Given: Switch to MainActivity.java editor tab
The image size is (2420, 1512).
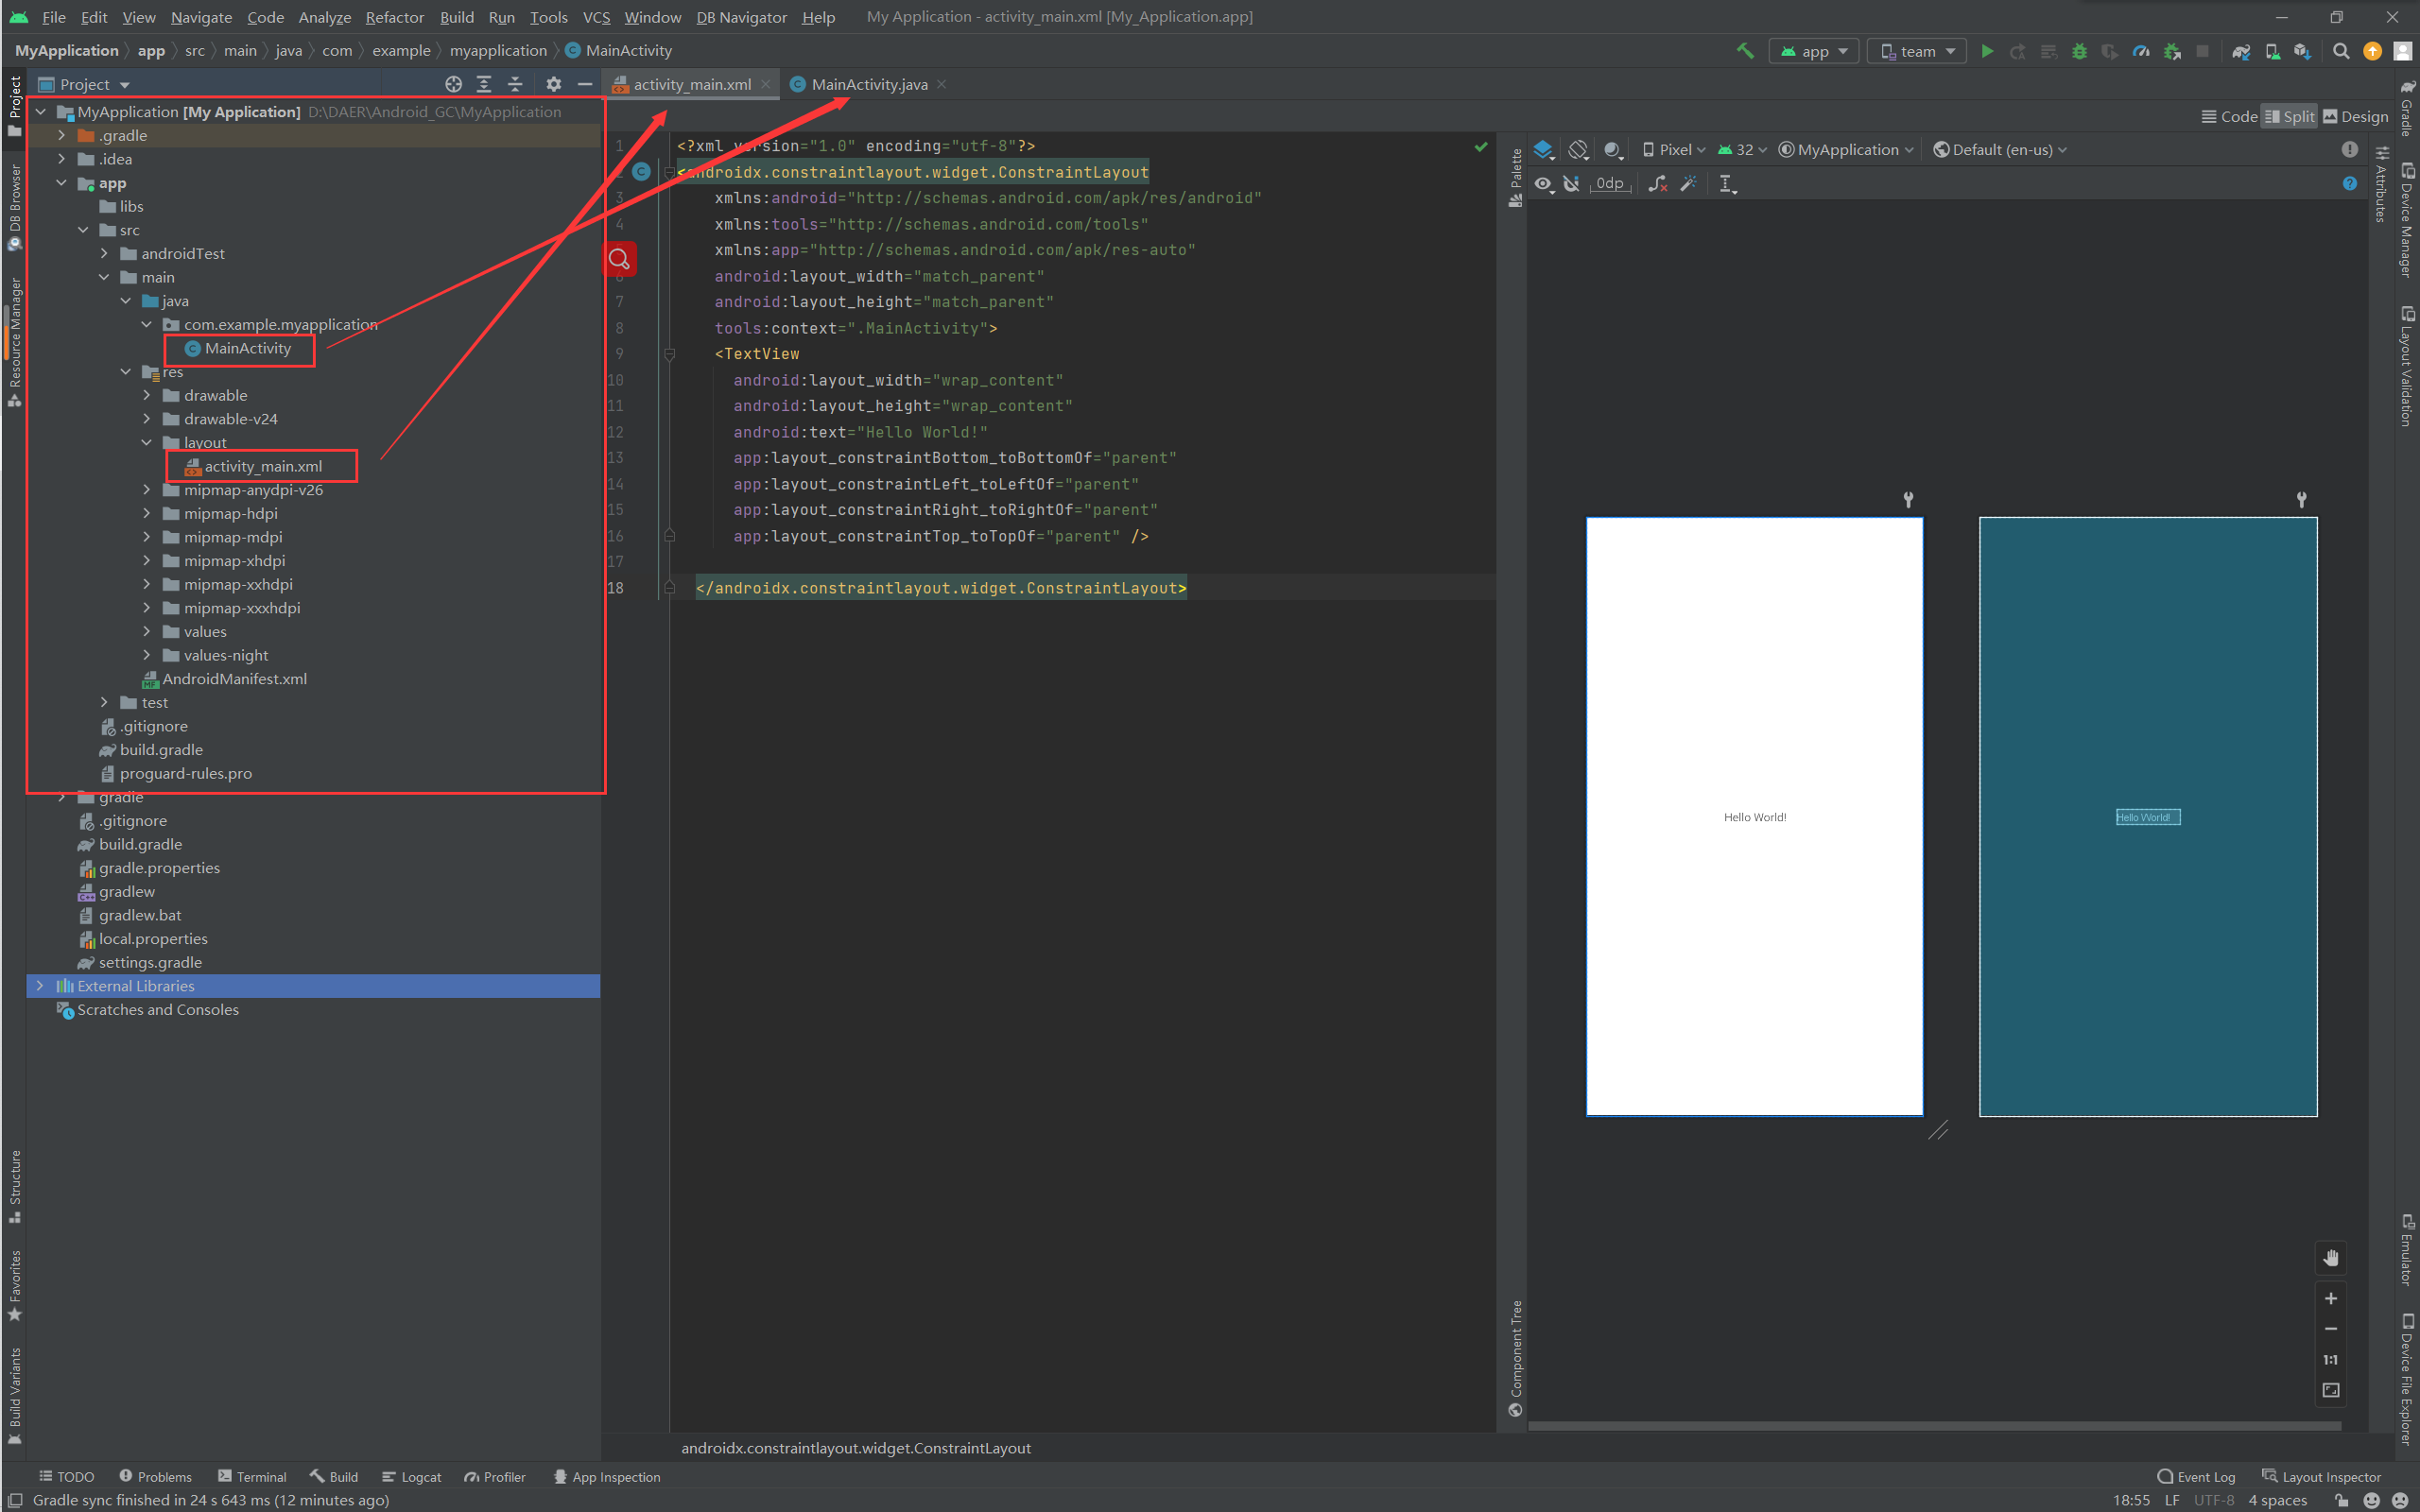Looking at the screenshot, I should (868, 84).
